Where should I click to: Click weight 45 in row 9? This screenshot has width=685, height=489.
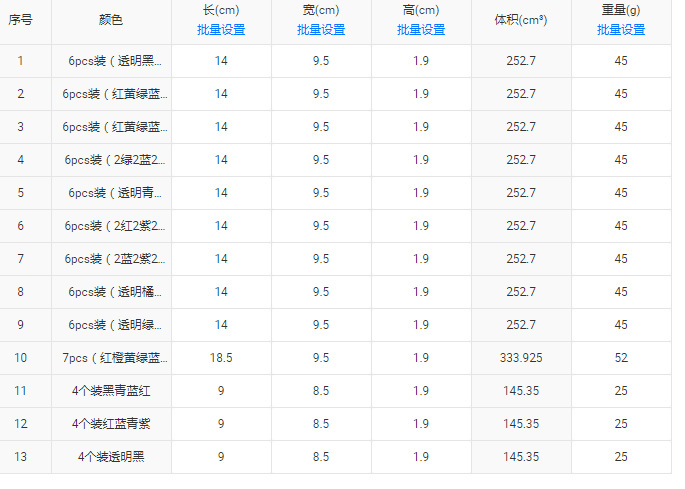click(621, 325)
